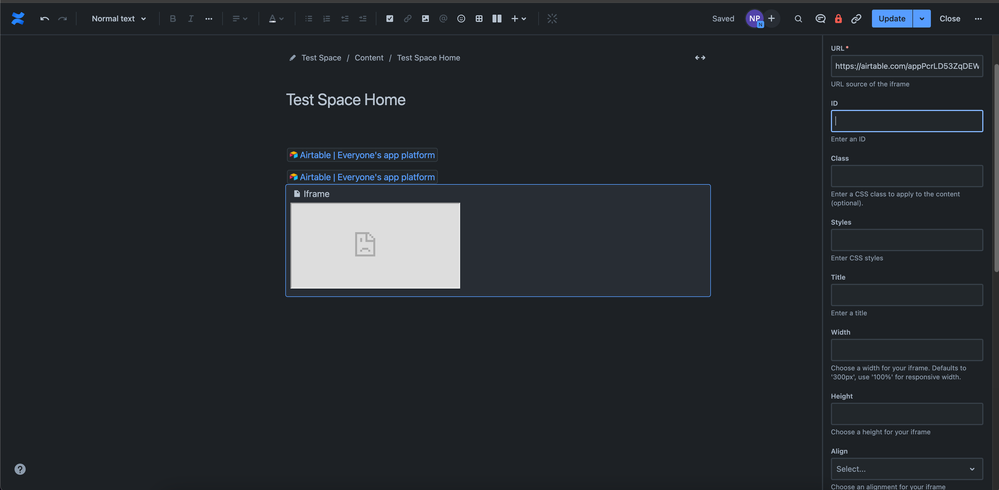999x490 pixels.
Task: Click the Test Space breadcrumb
Action: tap(321, 58)
